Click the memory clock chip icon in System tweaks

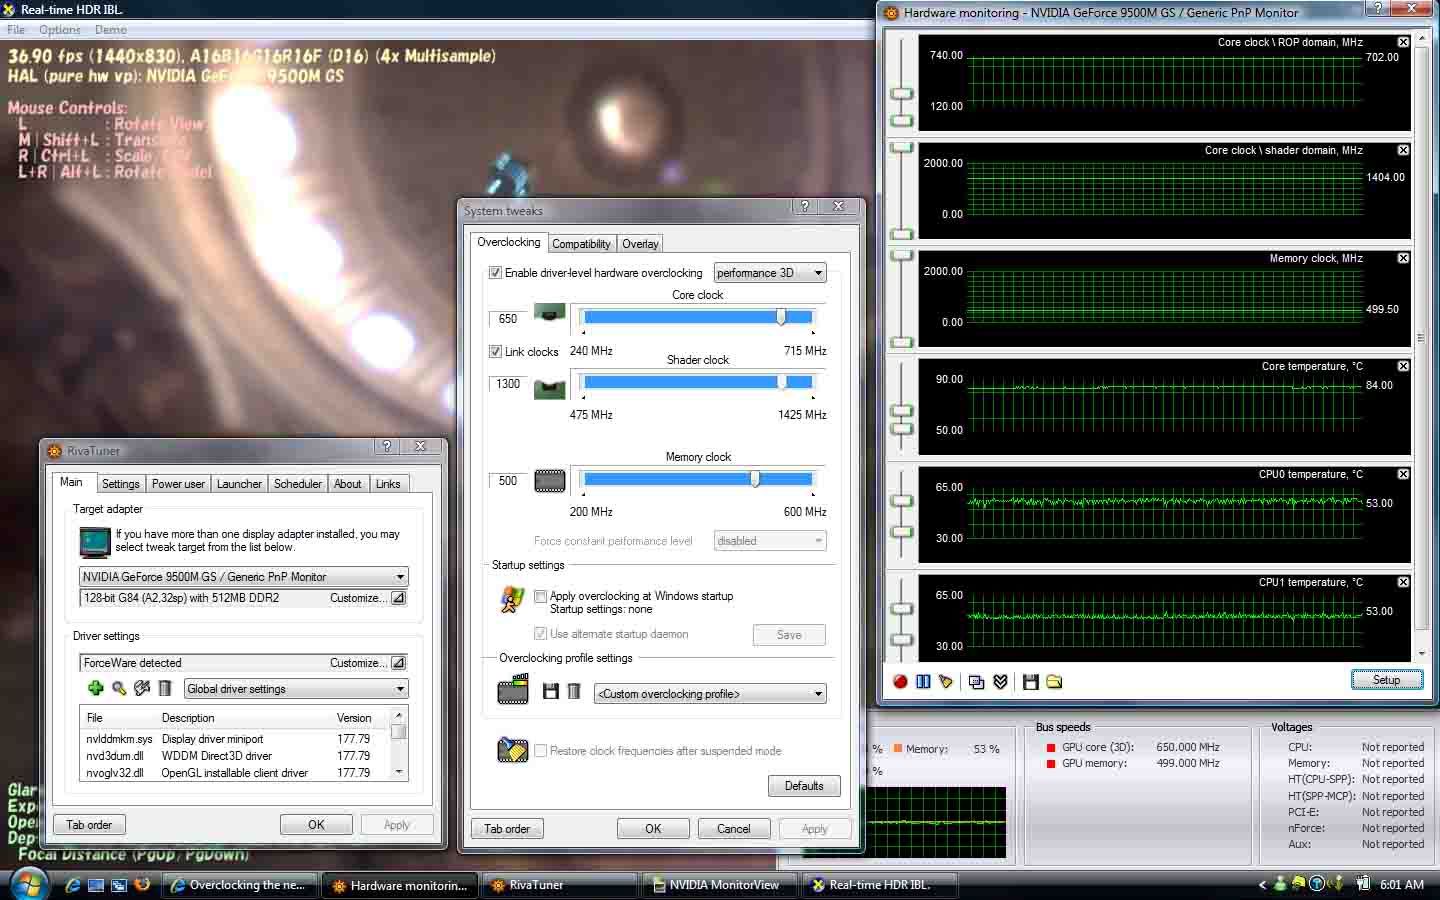click(550, 481)
